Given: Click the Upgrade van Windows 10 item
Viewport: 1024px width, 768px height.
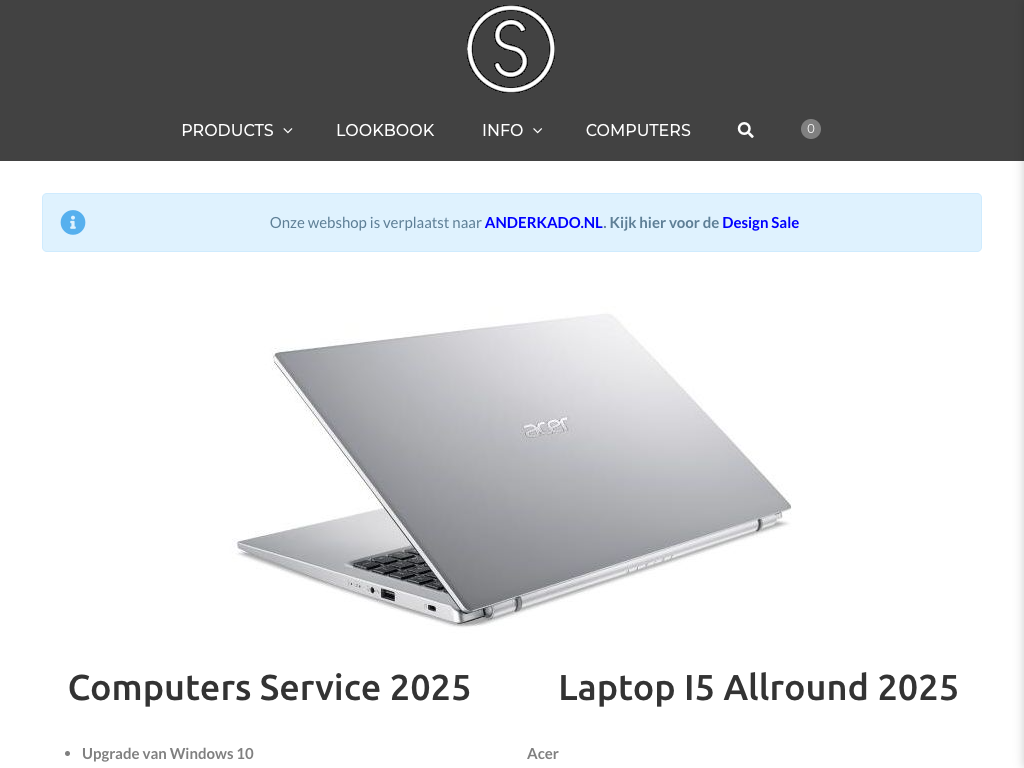Looking at the screenshot, I should 168,754.
